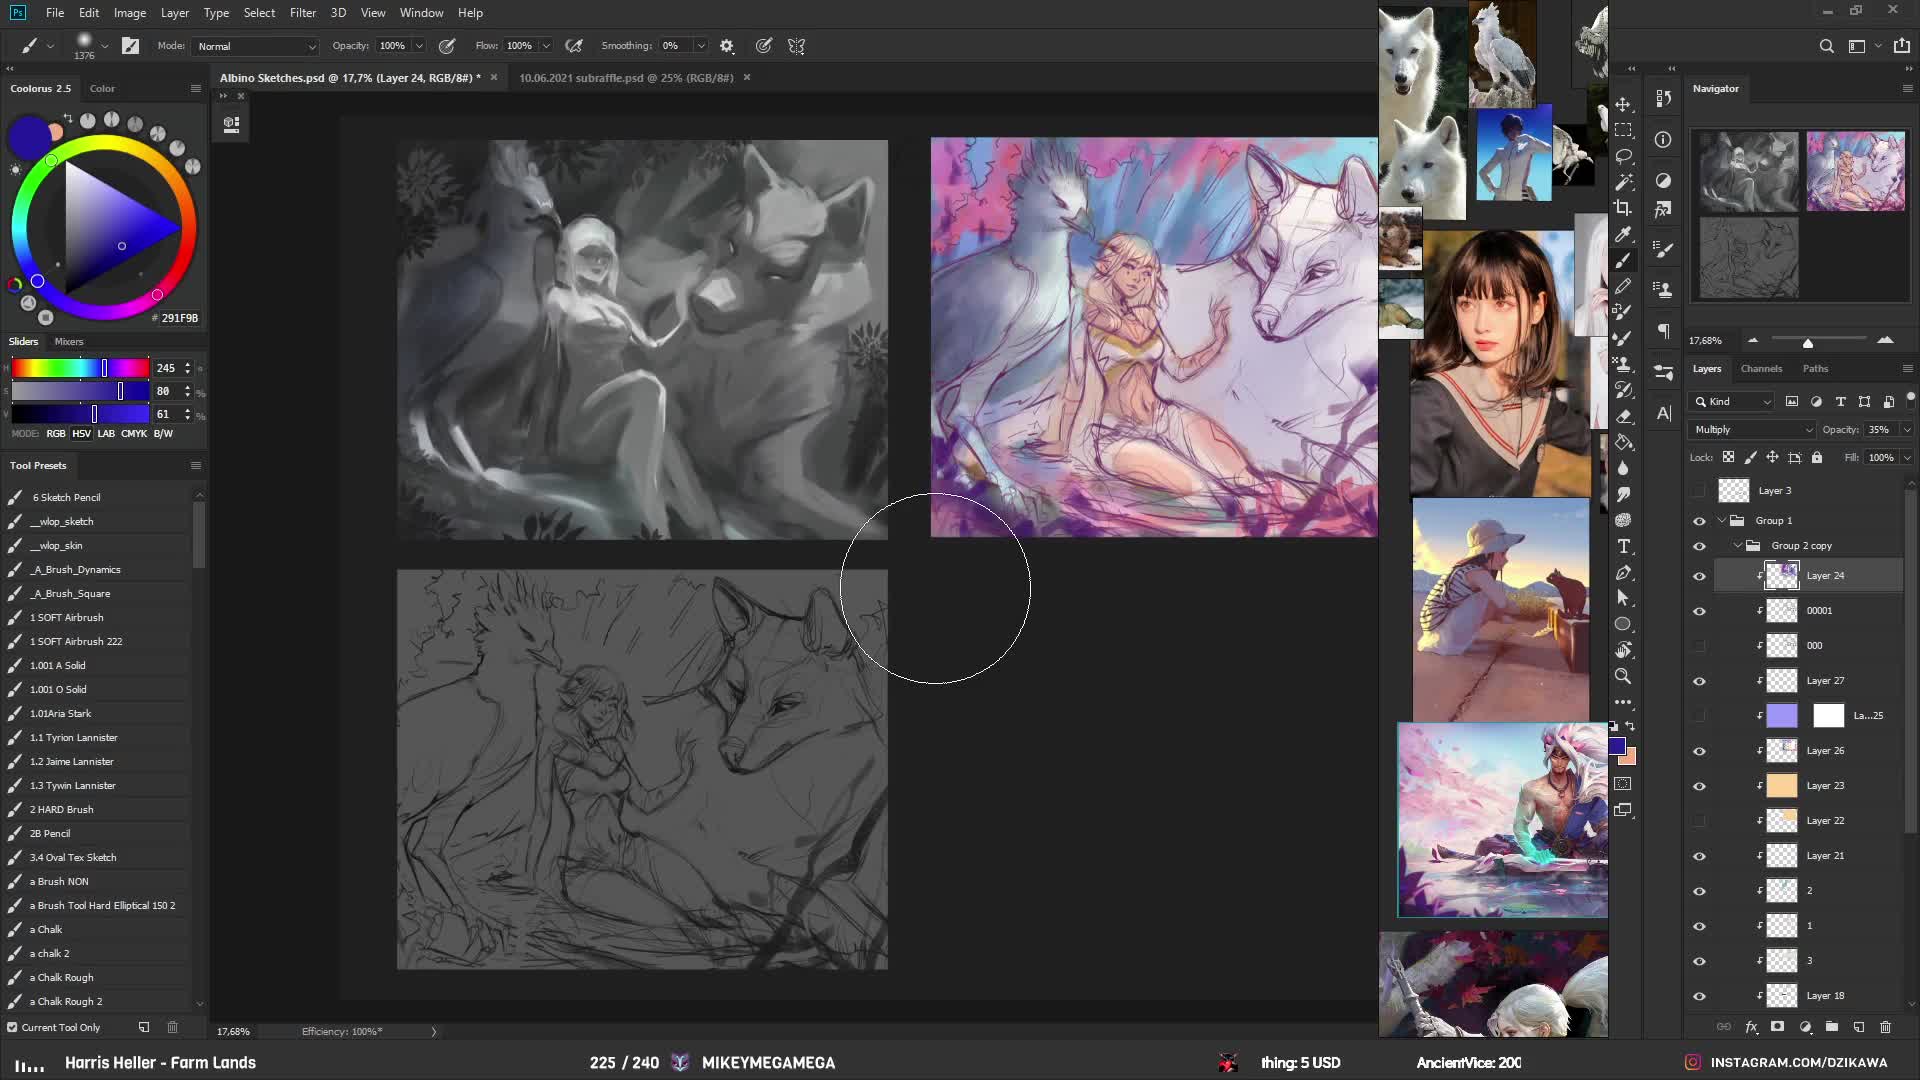Create a new layer
Viewport: 1920px width, 1080px height.
click(1859, 1027)
